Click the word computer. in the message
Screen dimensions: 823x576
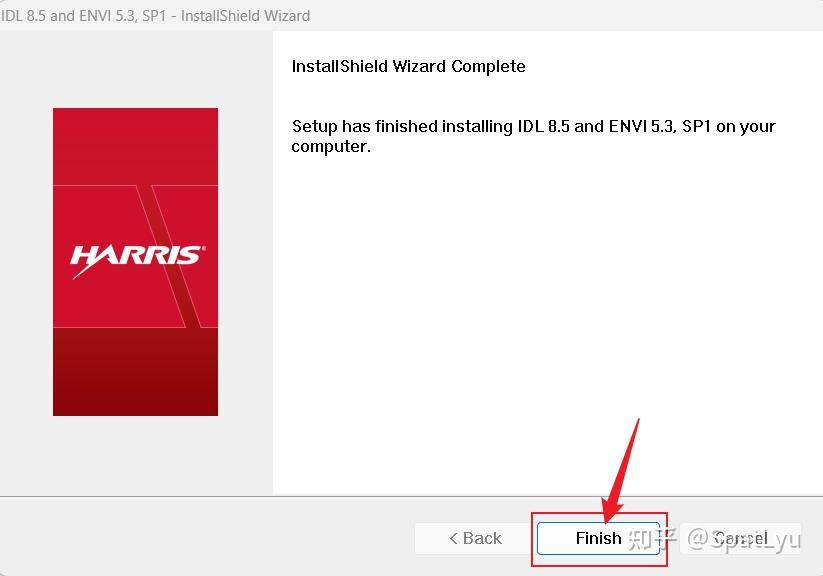[x=331, y=146]
